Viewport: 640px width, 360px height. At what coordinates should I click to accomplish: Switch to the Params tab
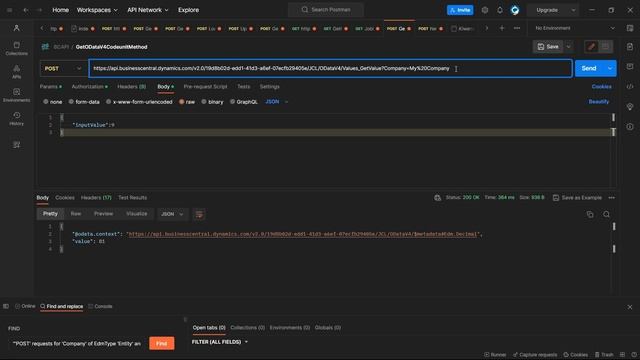coord(51,87)
